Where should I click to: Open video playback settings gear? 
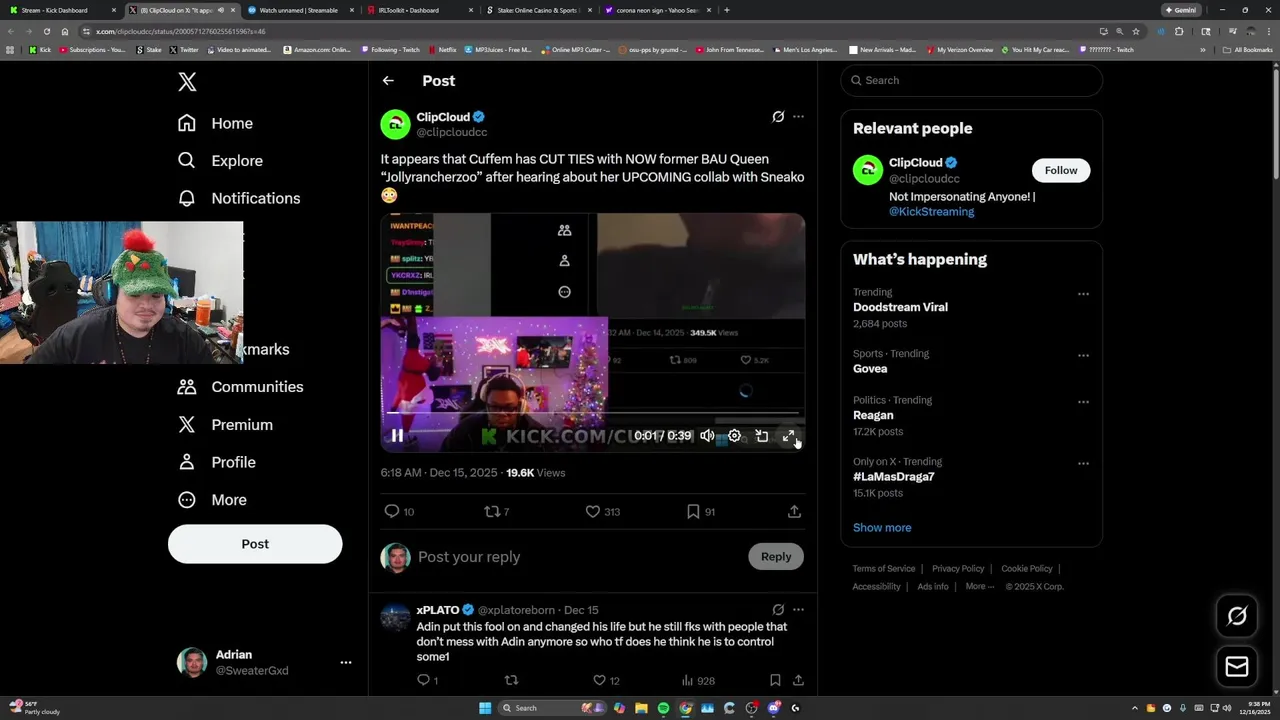point(734,435)
